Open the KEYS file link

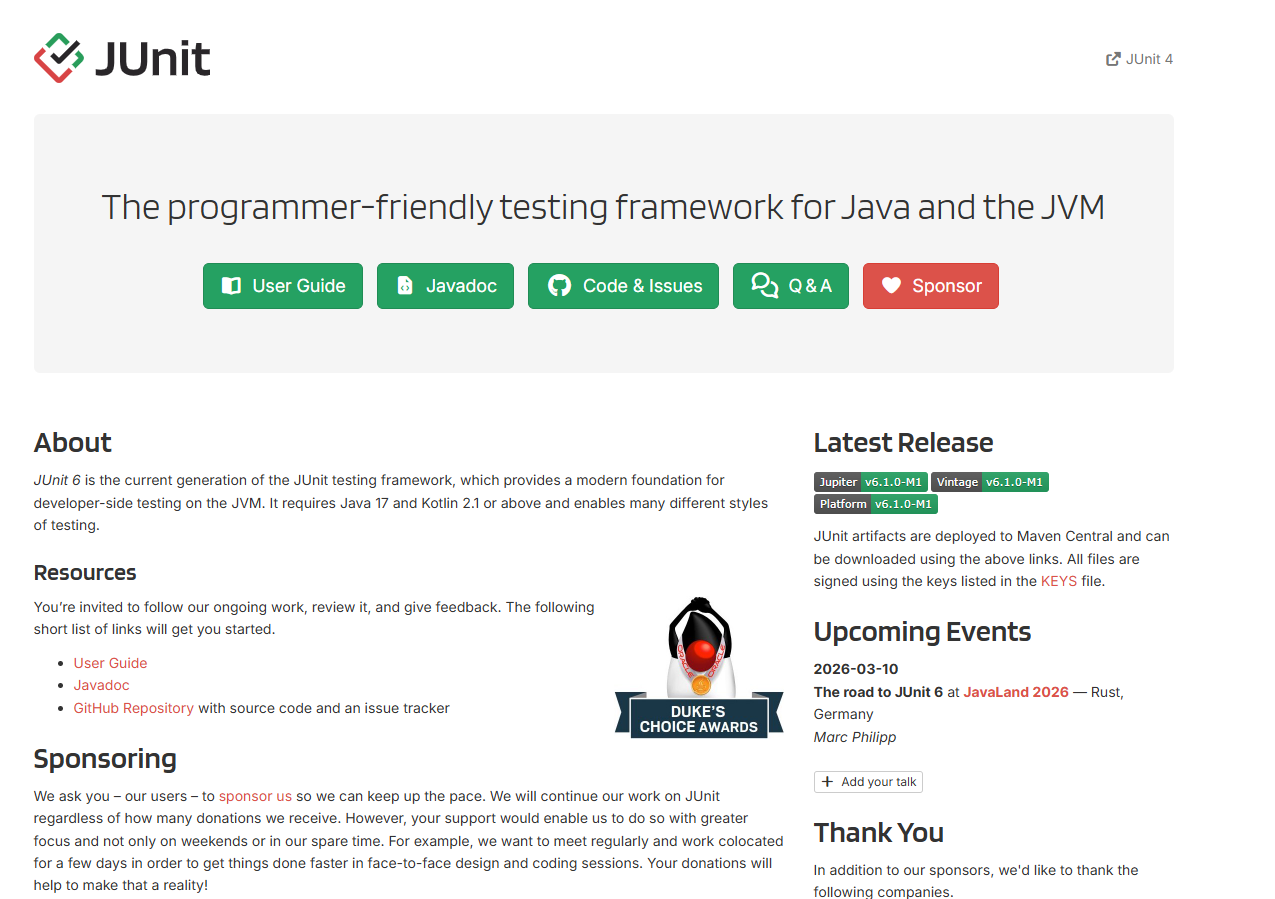point(1058,581)
